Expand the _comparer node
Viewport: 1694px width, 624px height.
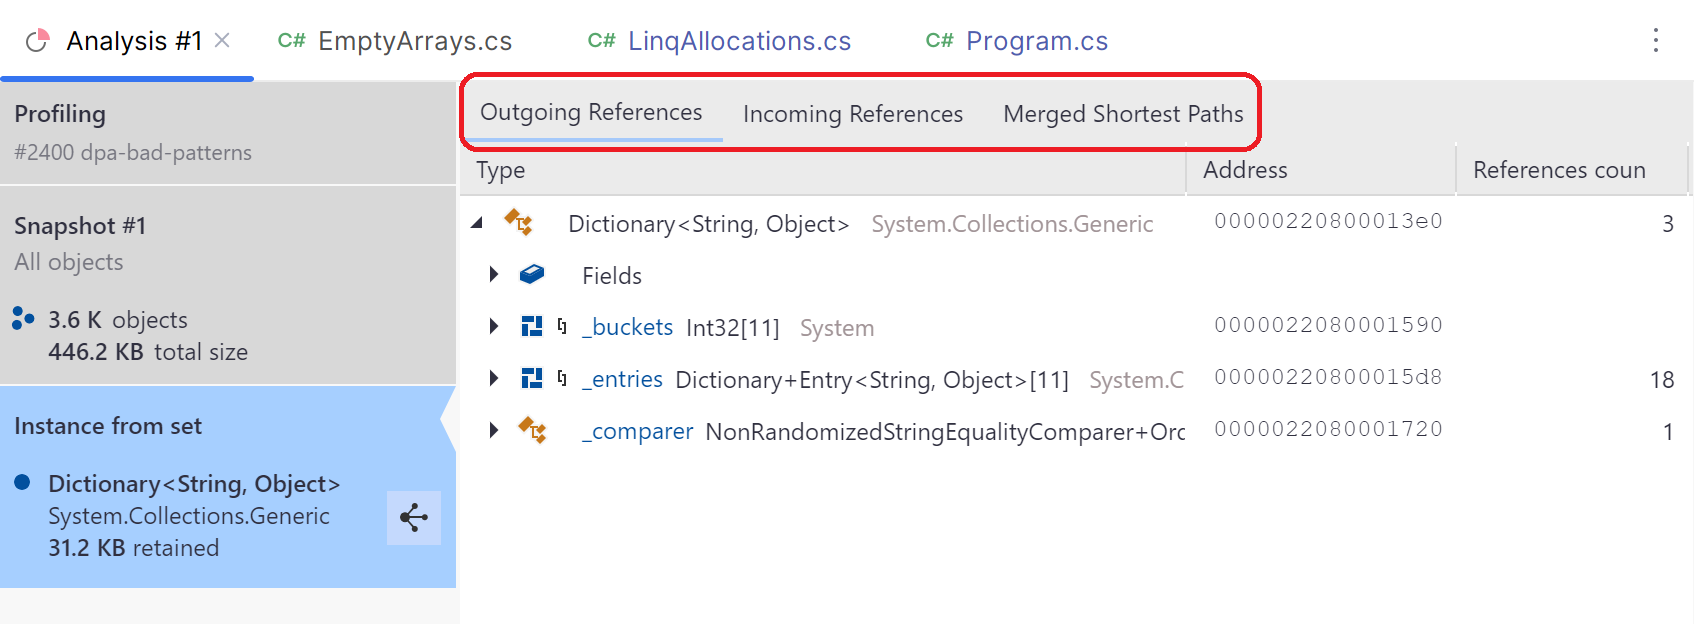(x=492, y=430)
